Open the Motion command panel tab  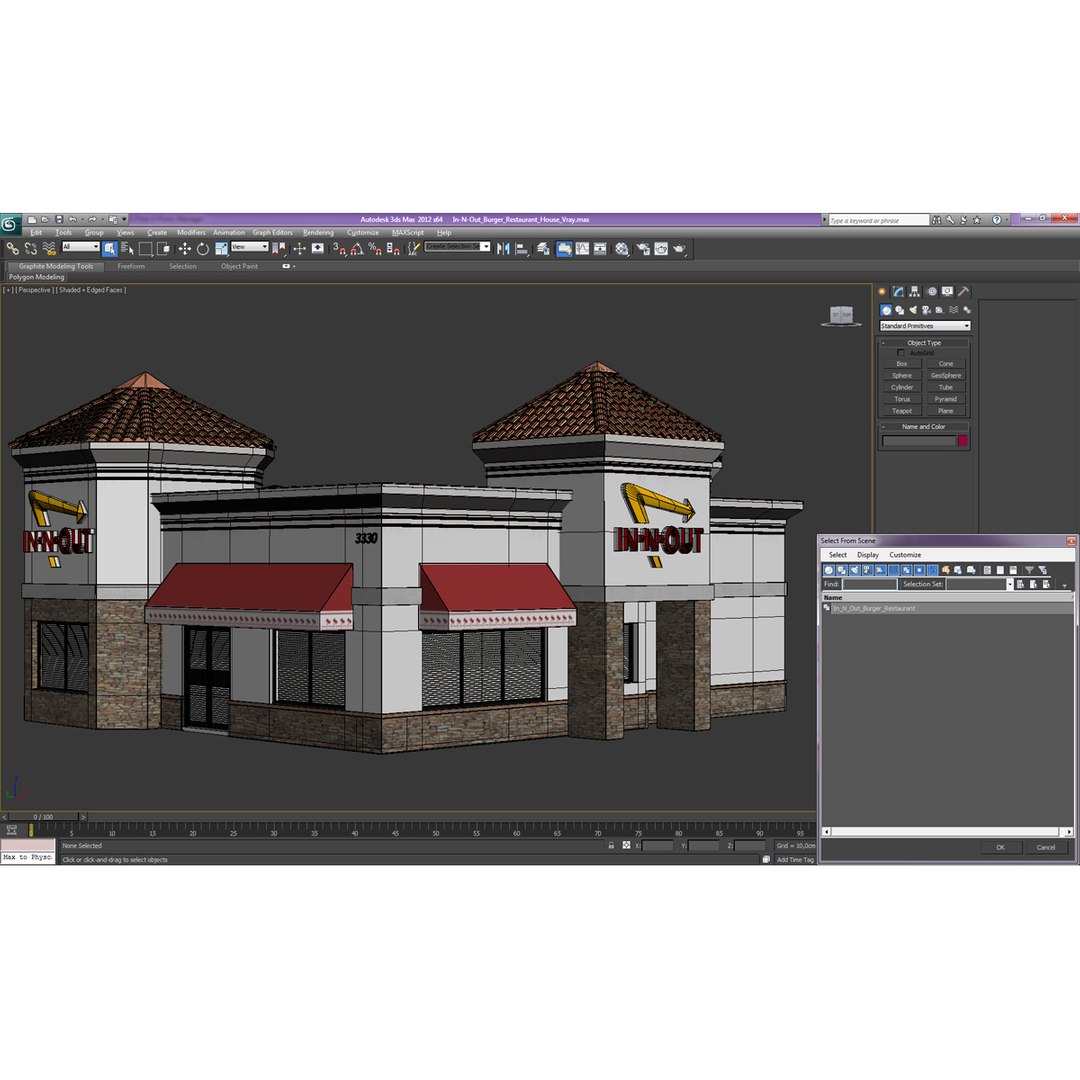click(x=931, y=291)
